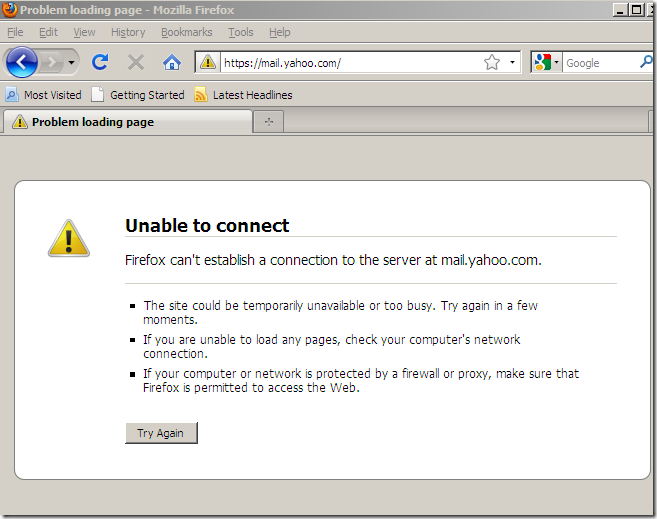Click the warning icon on the tab

(19, 122)
